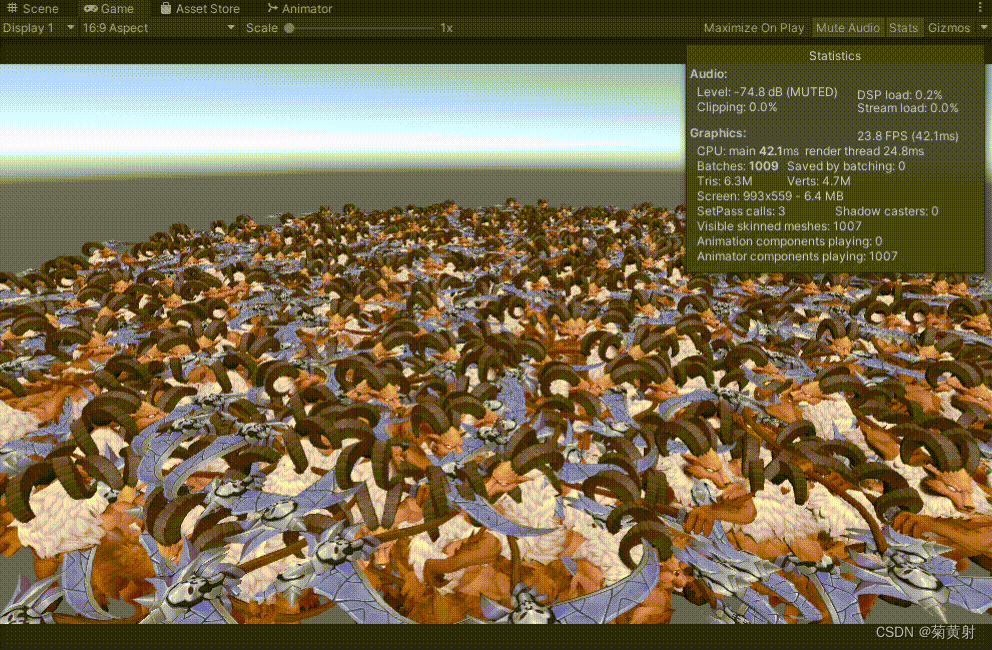Viewport: 992px width, 650px height.
Task: Click 'Verts: 4.7M' text
Action: (819, 181)
